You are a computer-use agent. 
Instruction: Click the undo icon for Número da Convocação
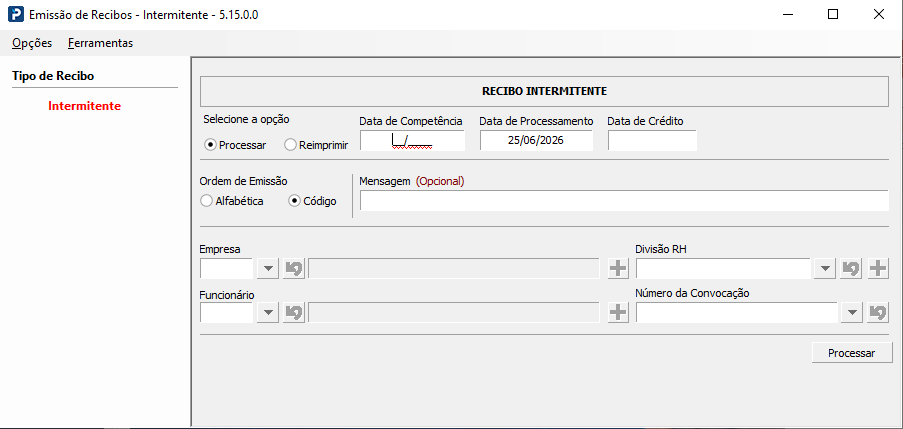point(878,313)
